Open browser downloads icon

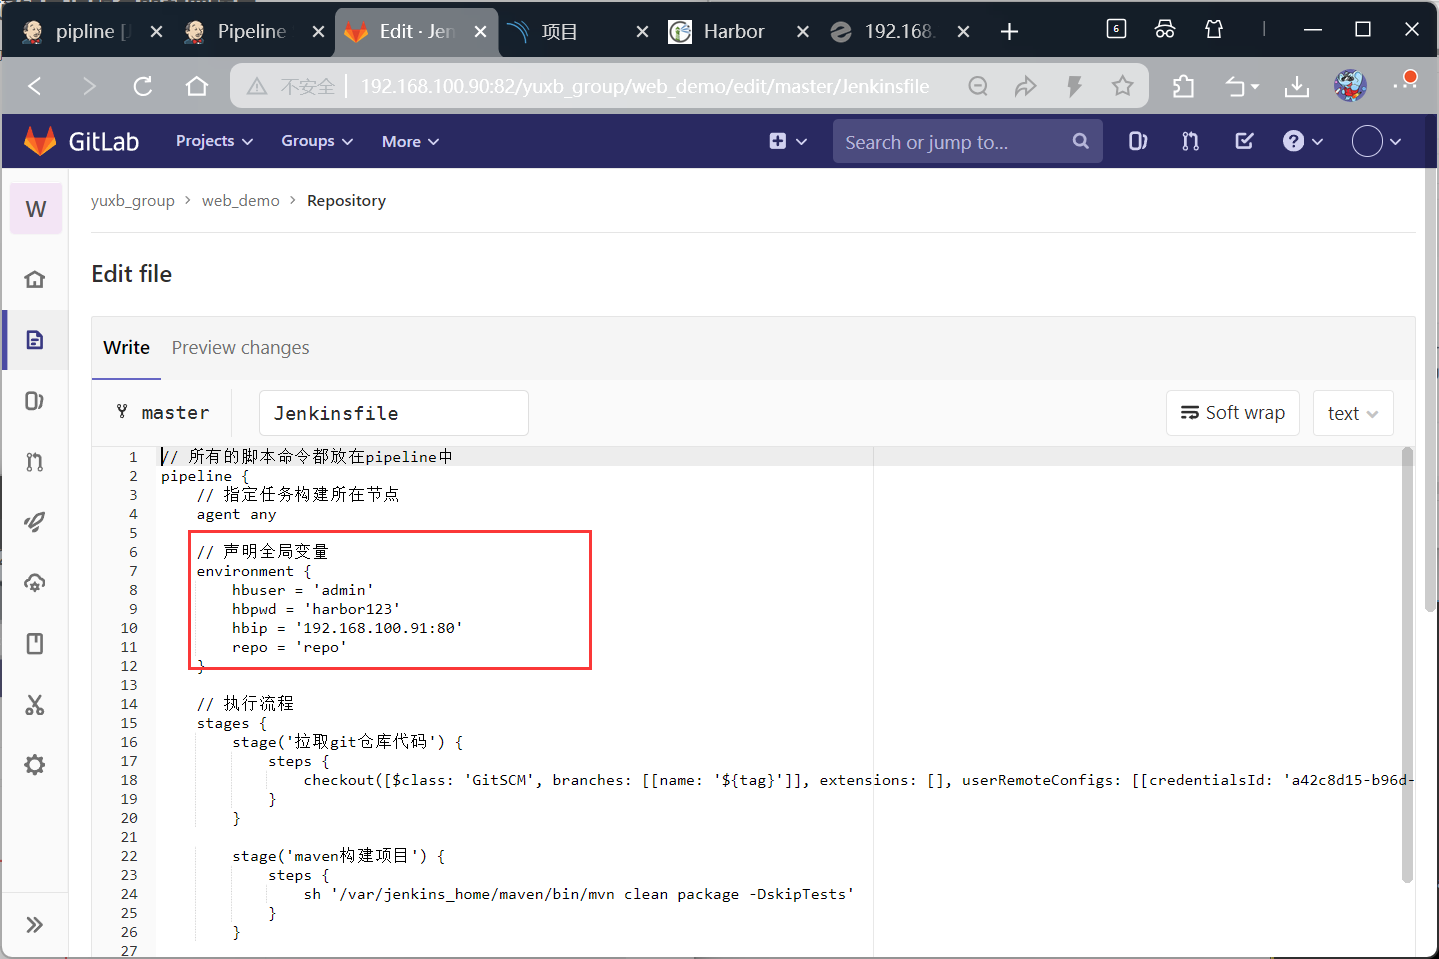click(1296, 86)
